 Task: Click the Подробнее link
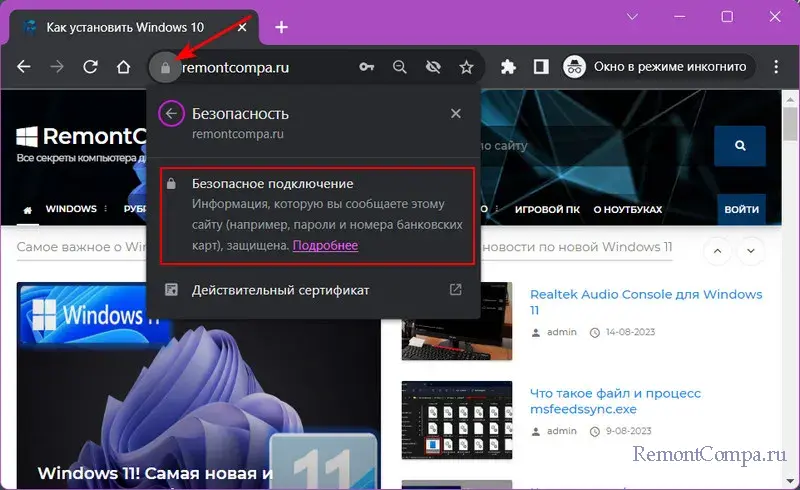click(325, 245)
